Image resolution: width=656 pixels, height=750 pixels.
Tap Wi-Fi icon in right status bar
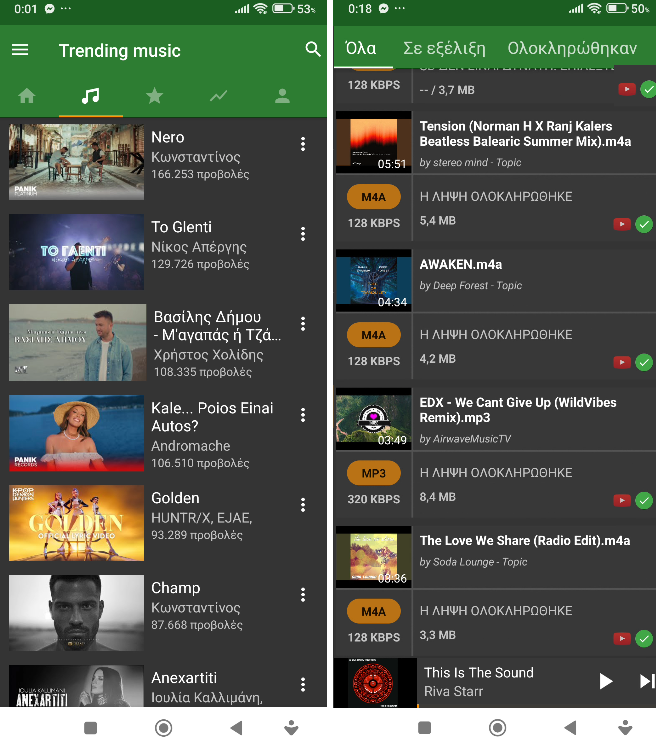pyautogui.click(x=594, y=8)
